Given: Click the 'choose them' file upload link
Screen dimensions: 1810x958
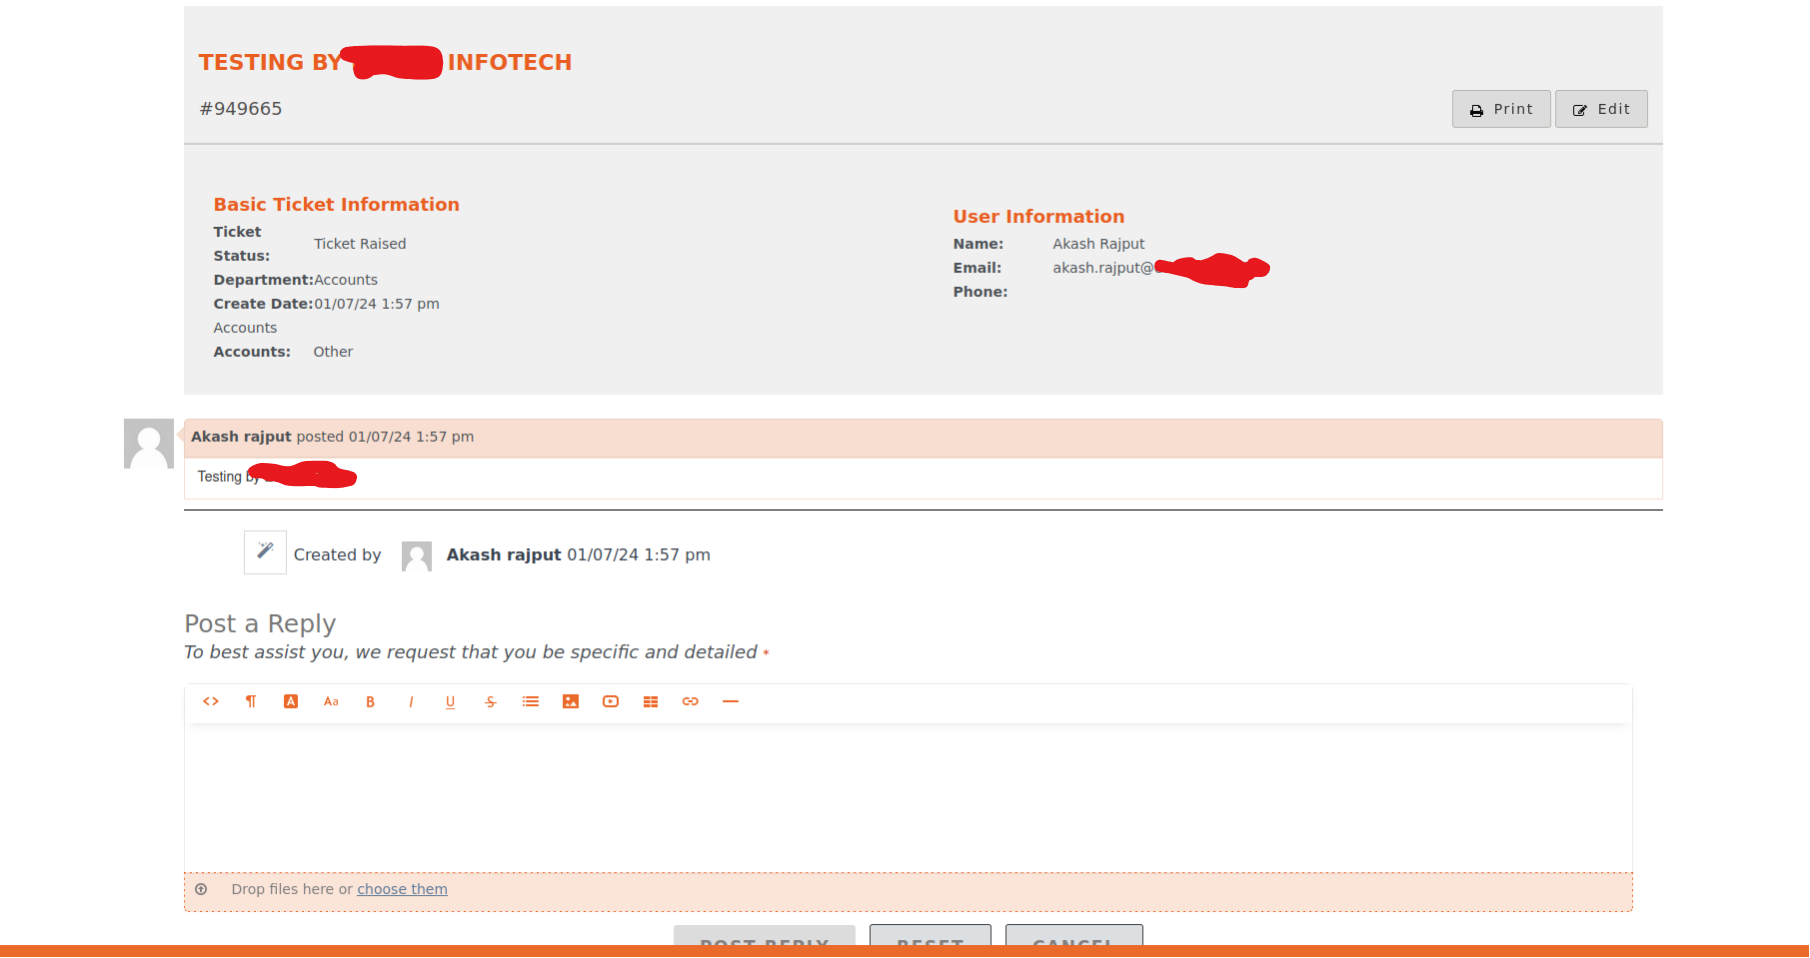Looking at the screenshot, I should (x=402, y=890).
